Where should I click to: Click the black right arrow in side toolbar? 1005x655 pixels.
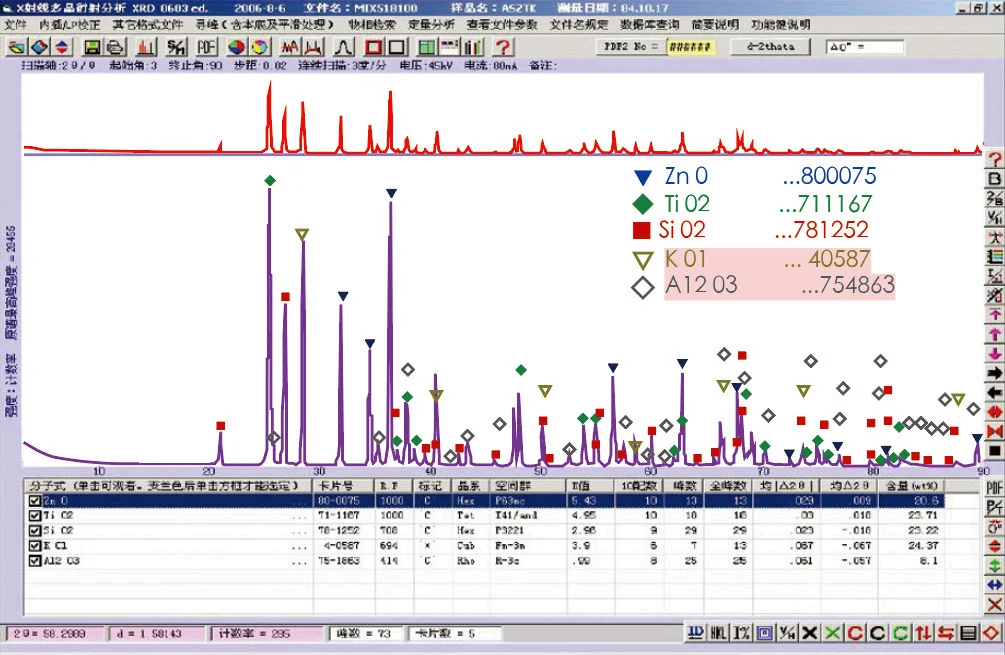994,372
